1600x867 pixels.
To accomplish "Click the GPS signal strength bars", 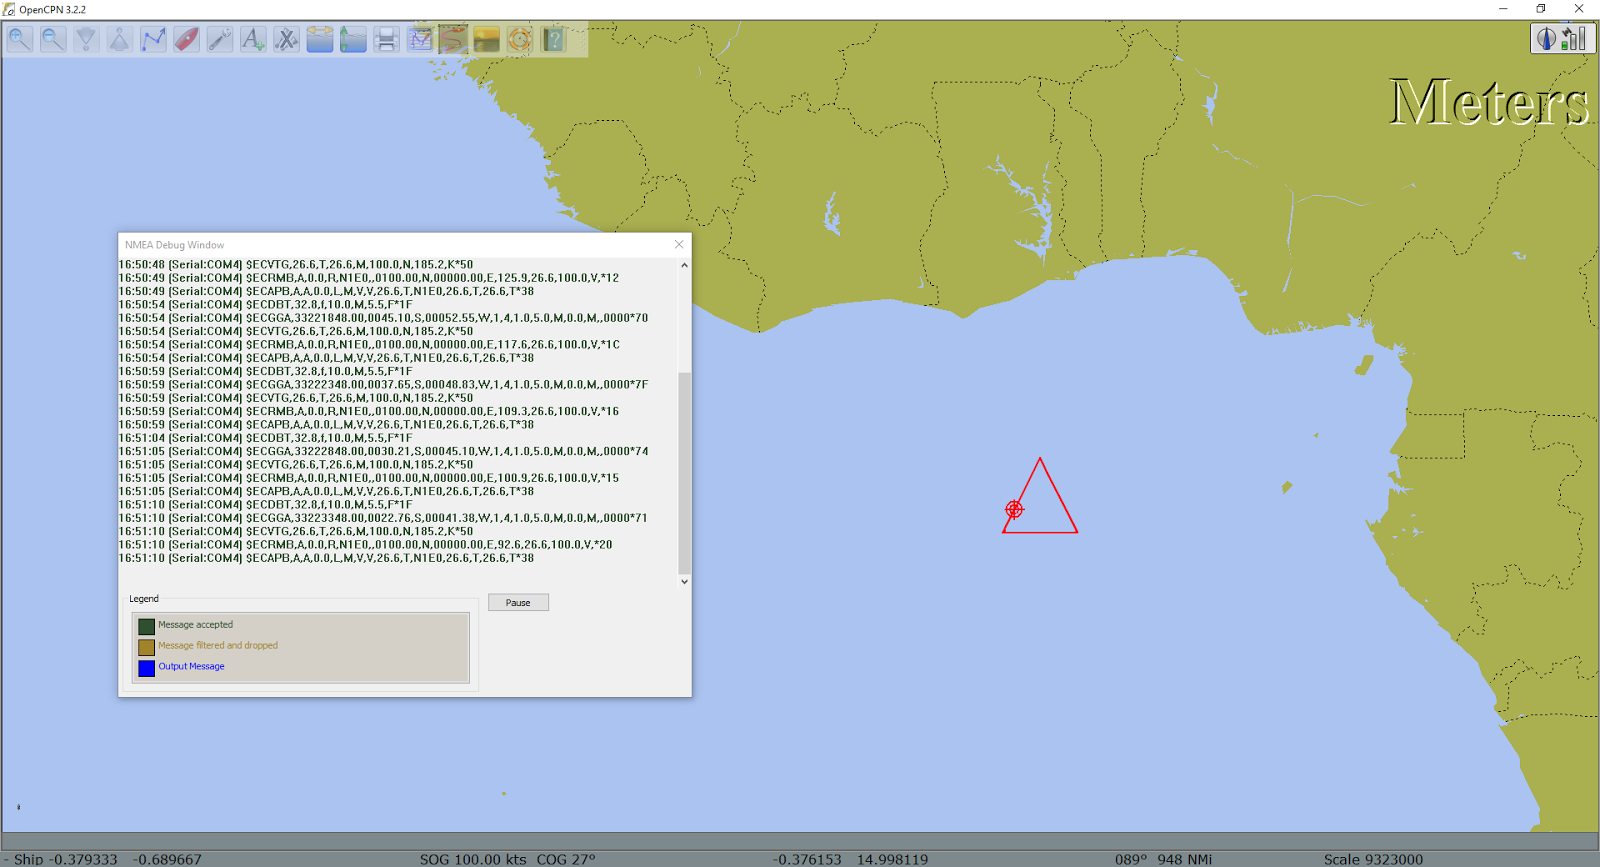I will tap(1574, 39).
